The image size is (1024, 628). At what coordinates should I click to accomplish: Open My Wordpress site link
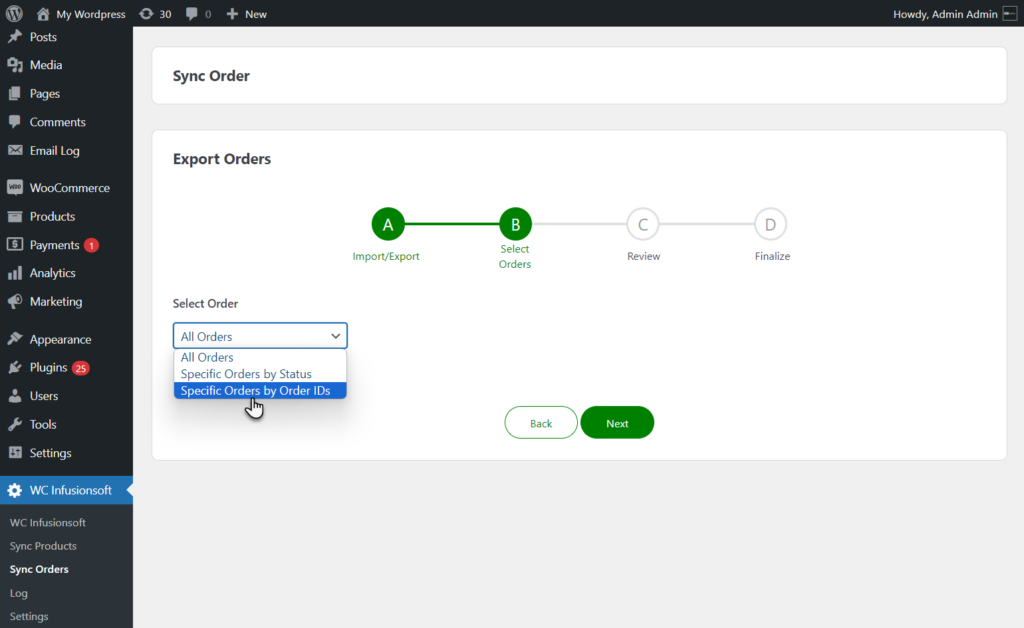(91, 14)
